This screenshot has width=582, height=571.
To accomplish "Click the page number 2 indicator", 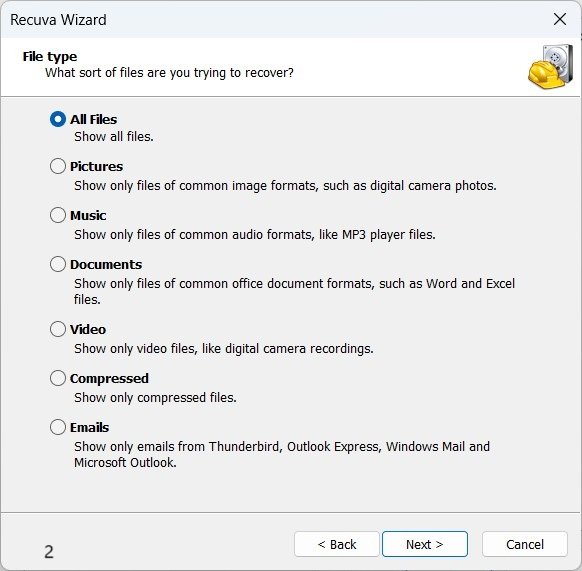I will point(49,552).
